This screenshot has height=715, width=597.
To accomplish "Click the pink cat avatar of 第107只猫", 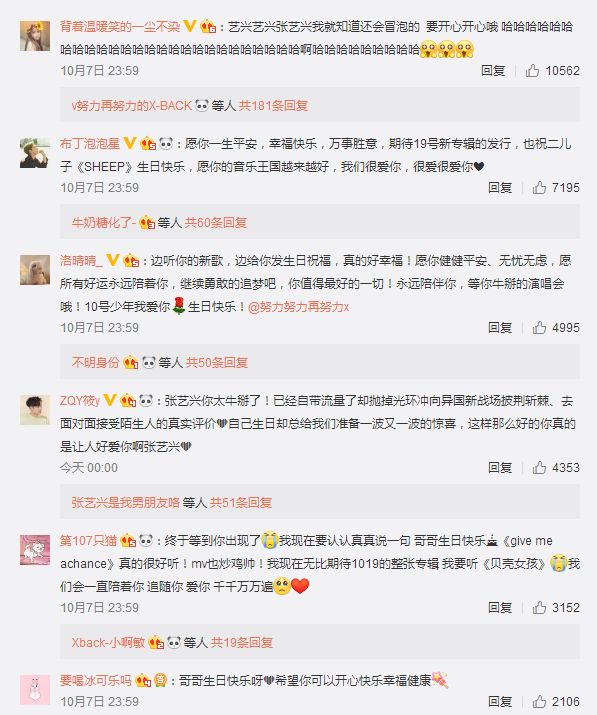I will click(35, 550).
